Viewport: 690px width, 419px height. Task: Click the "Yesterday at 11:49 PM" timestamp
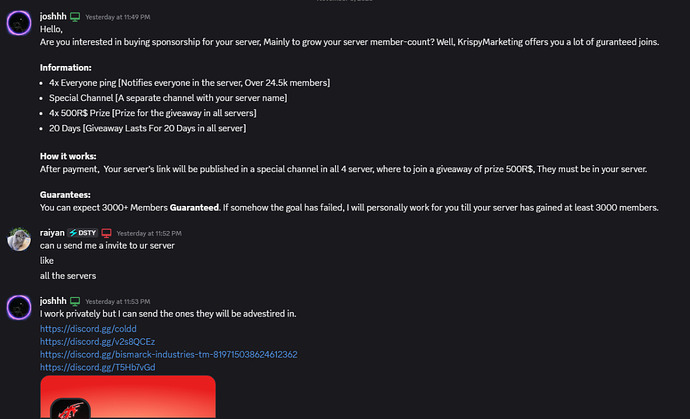(118, 18)
